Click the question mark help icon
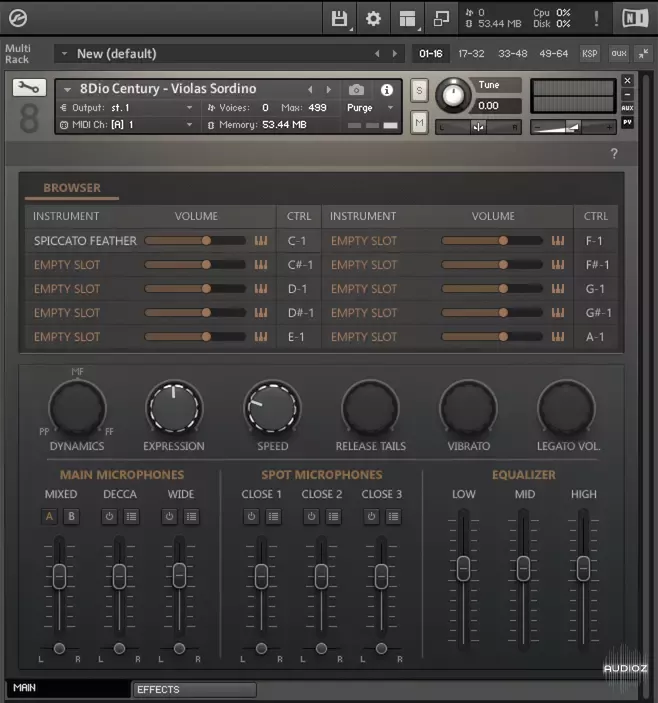The width and height of the screenshot is (658, 703). [614, 154]
